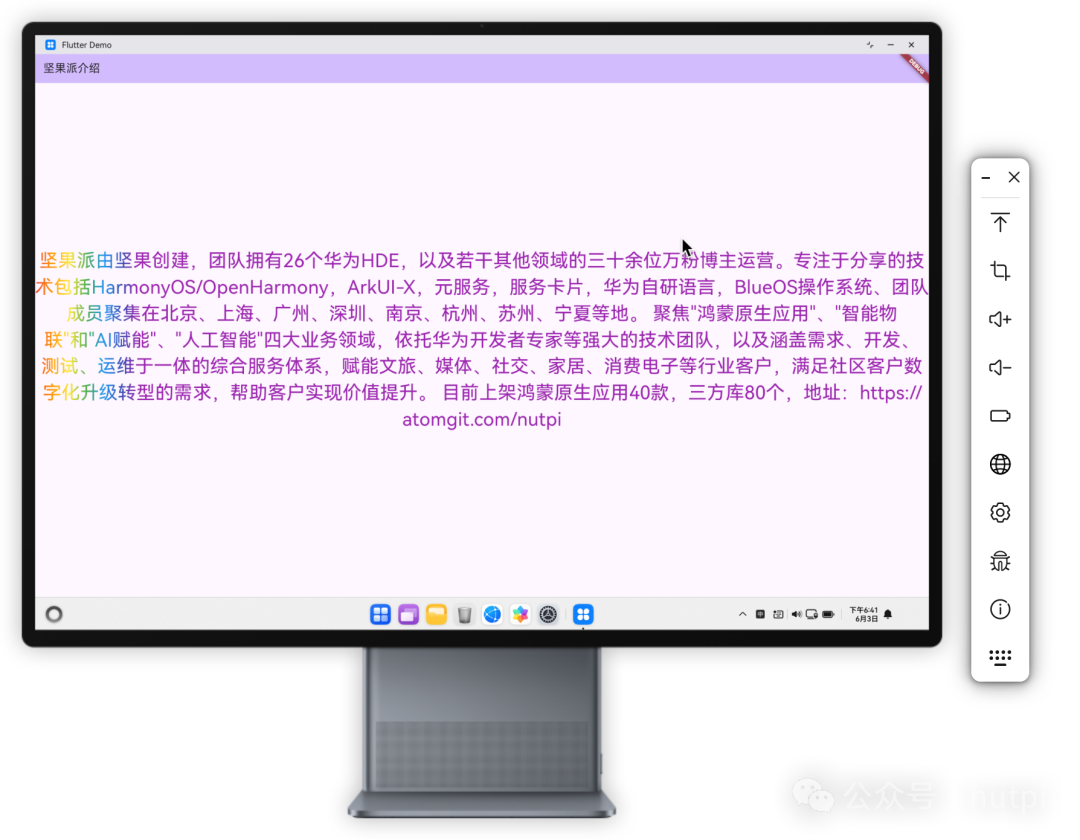
Task: Minimize the emulator toolbar panel
Action: click(x=986, y=178)
